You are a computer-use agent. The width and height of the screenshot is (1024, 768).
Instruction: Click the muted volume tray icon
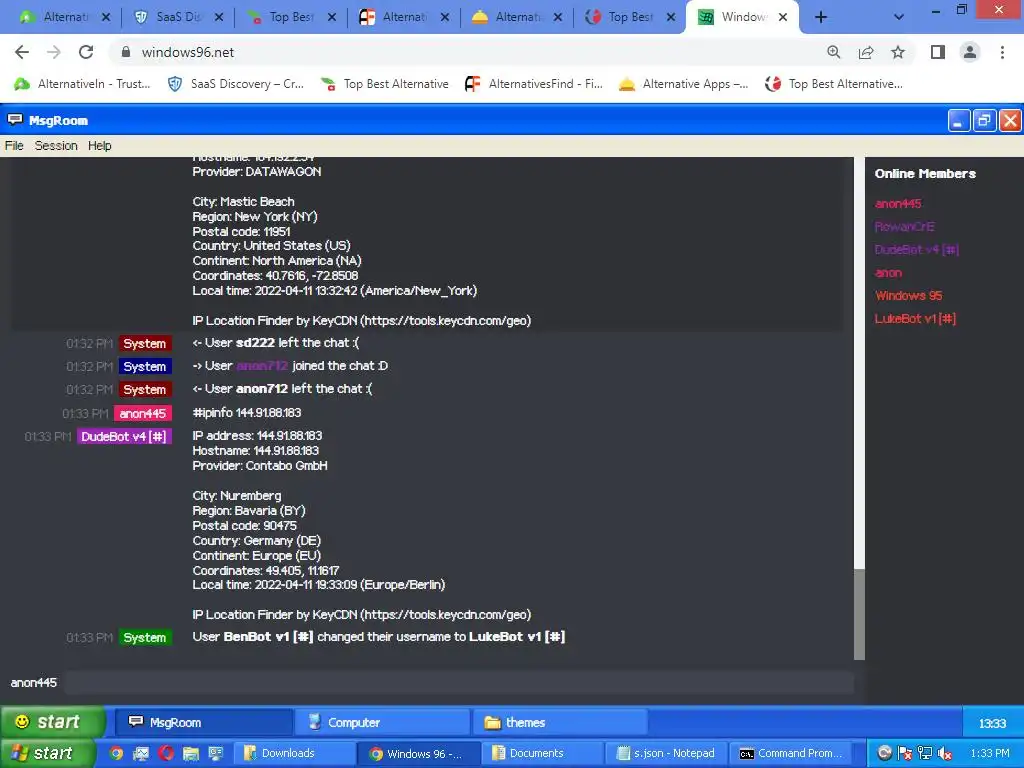click(944, 754)
